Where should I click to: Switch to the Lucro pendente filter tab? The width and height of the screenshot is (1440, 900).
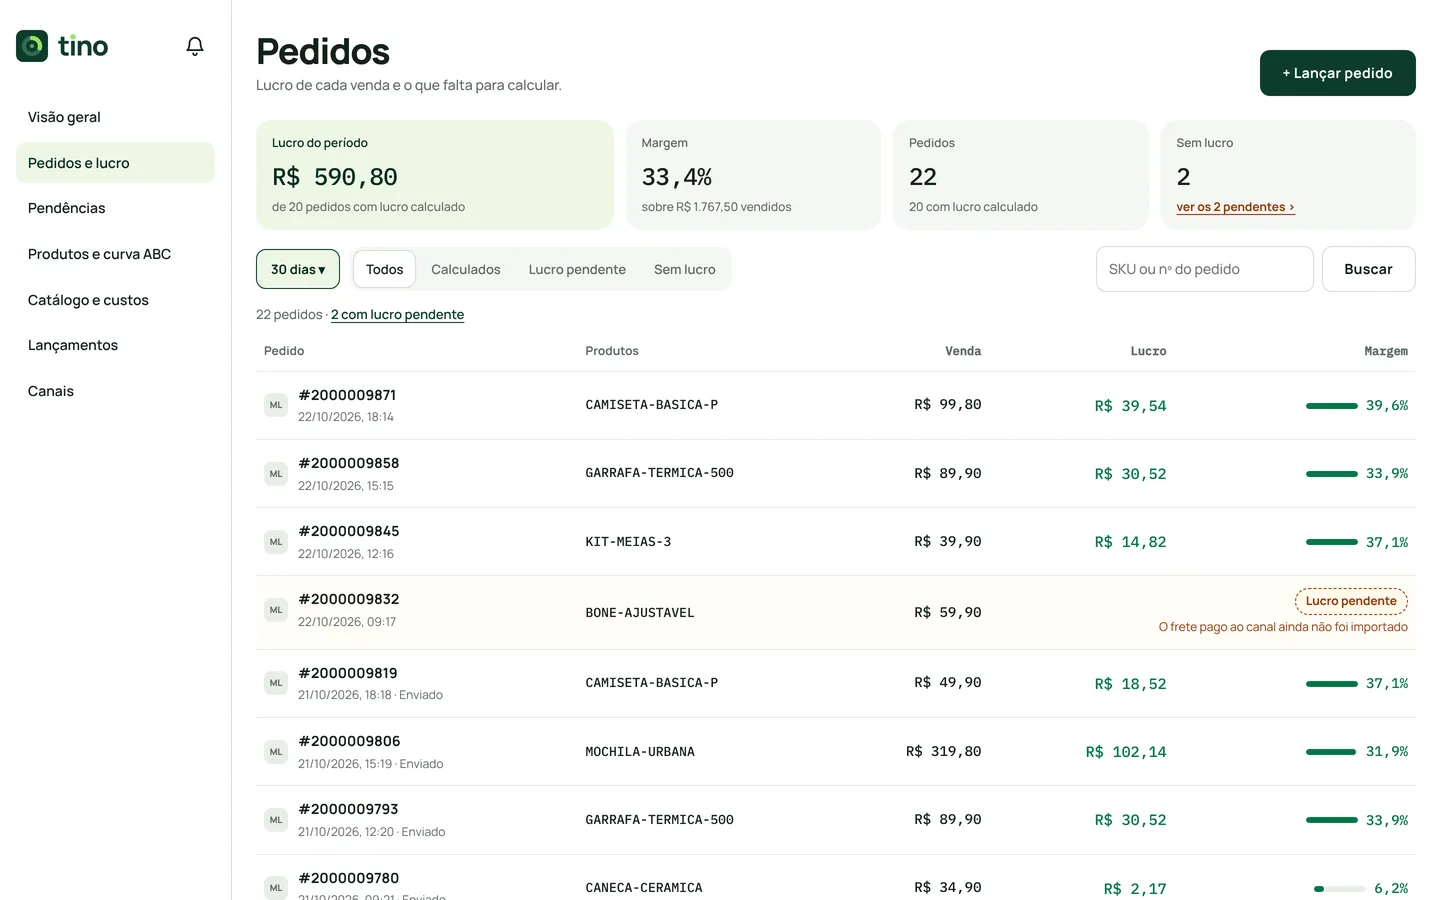(x=577, y=269)
